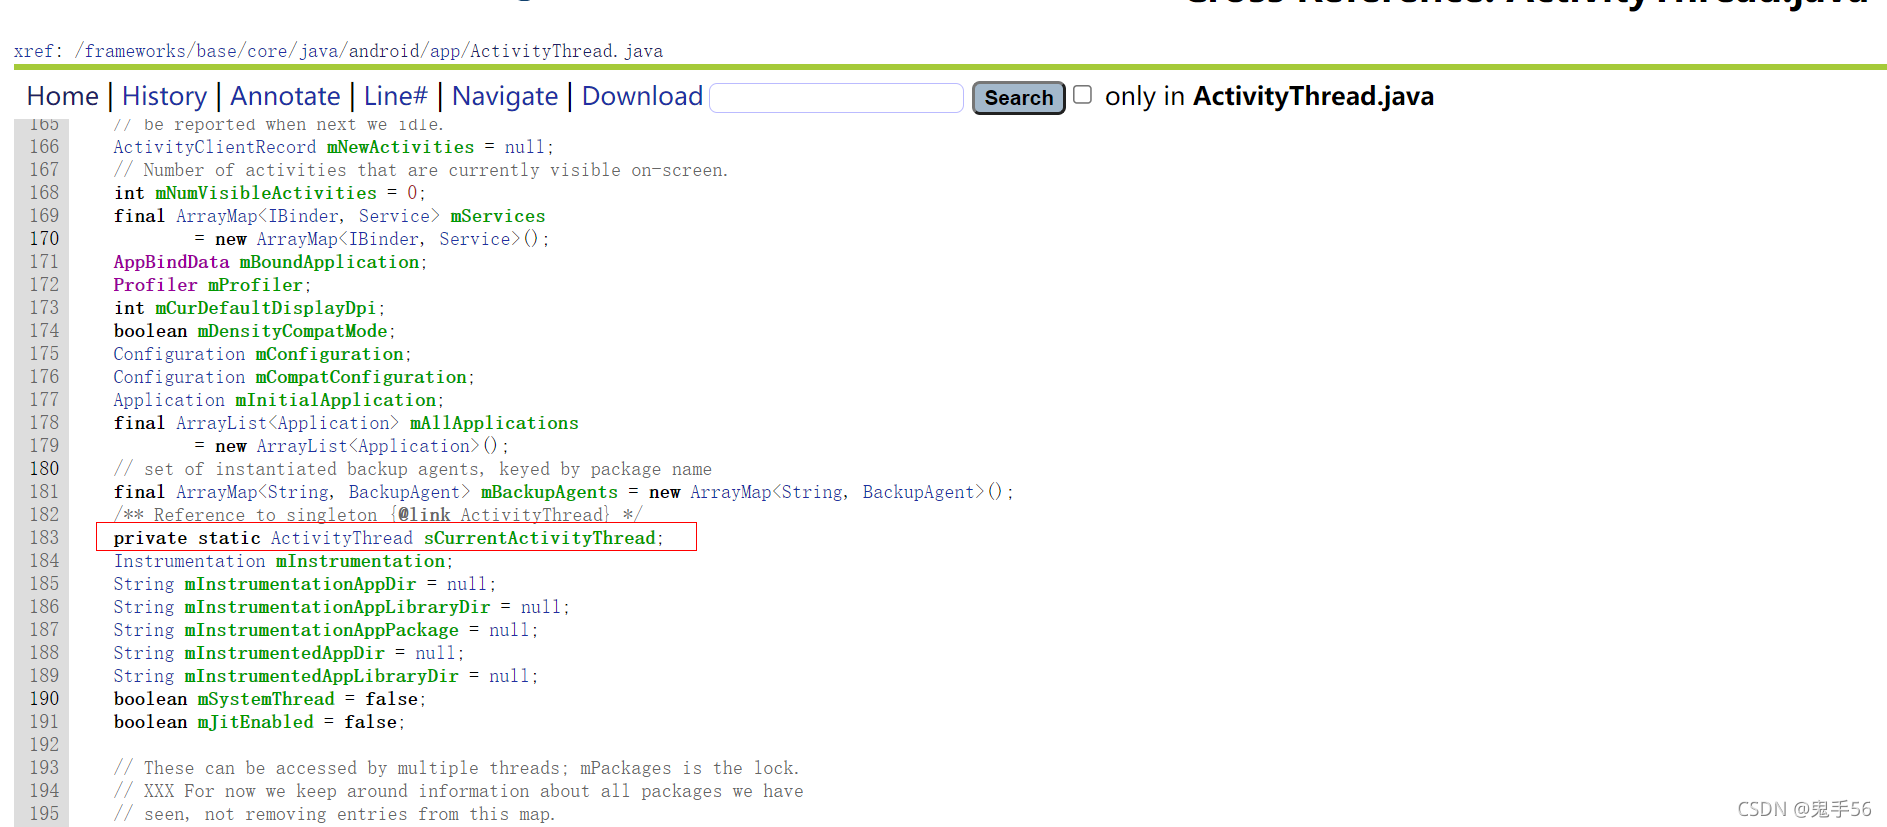Open the Home menu link

pyautogui.click(x=62, y=96)
